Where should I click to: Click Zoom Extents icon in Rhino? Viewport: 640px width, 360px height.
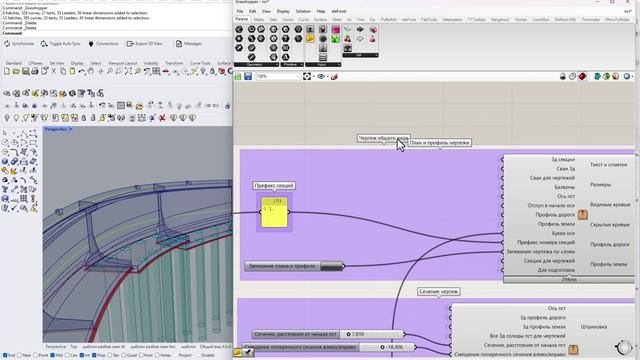coord(128,71)
